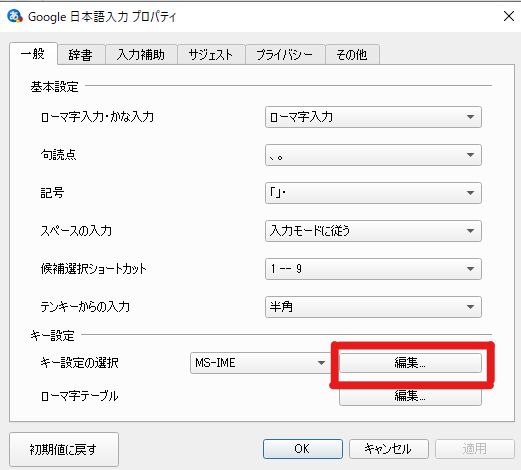Click the 初期値に戻す button
The image size is (521, 470).
[64, 449]
